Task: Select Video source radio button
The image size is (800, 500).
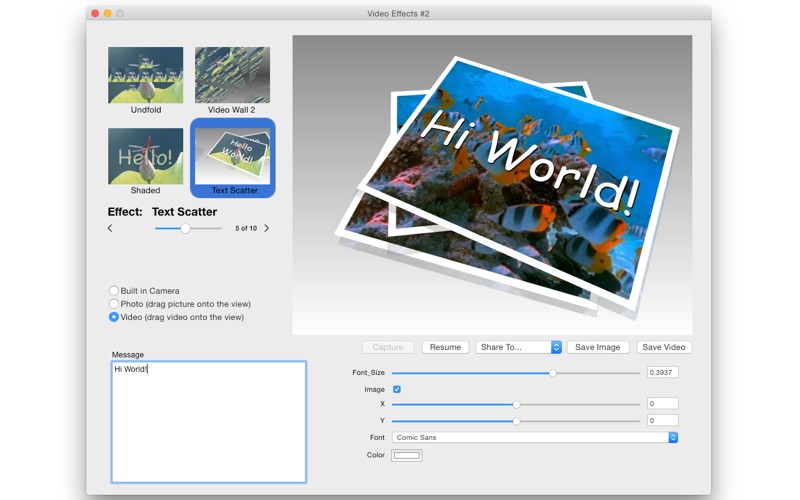Action: pyautogui.click(x=114, y=317)
